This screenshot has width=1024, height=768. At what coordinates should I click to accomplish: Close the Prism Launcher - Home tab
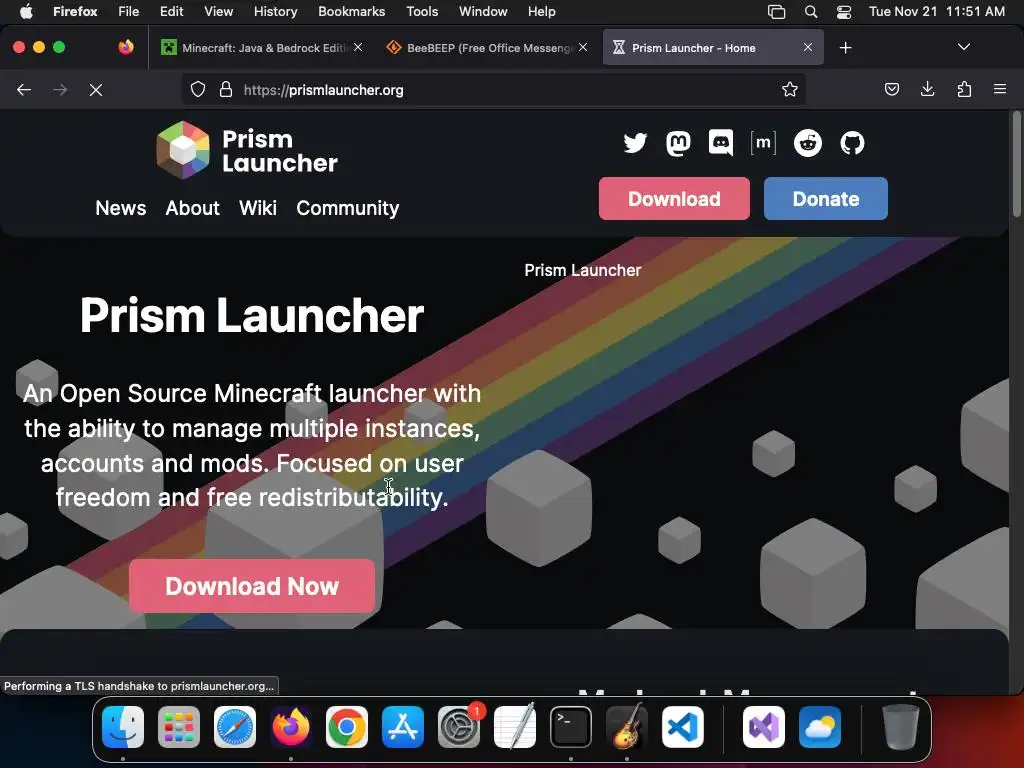(808, 47)
